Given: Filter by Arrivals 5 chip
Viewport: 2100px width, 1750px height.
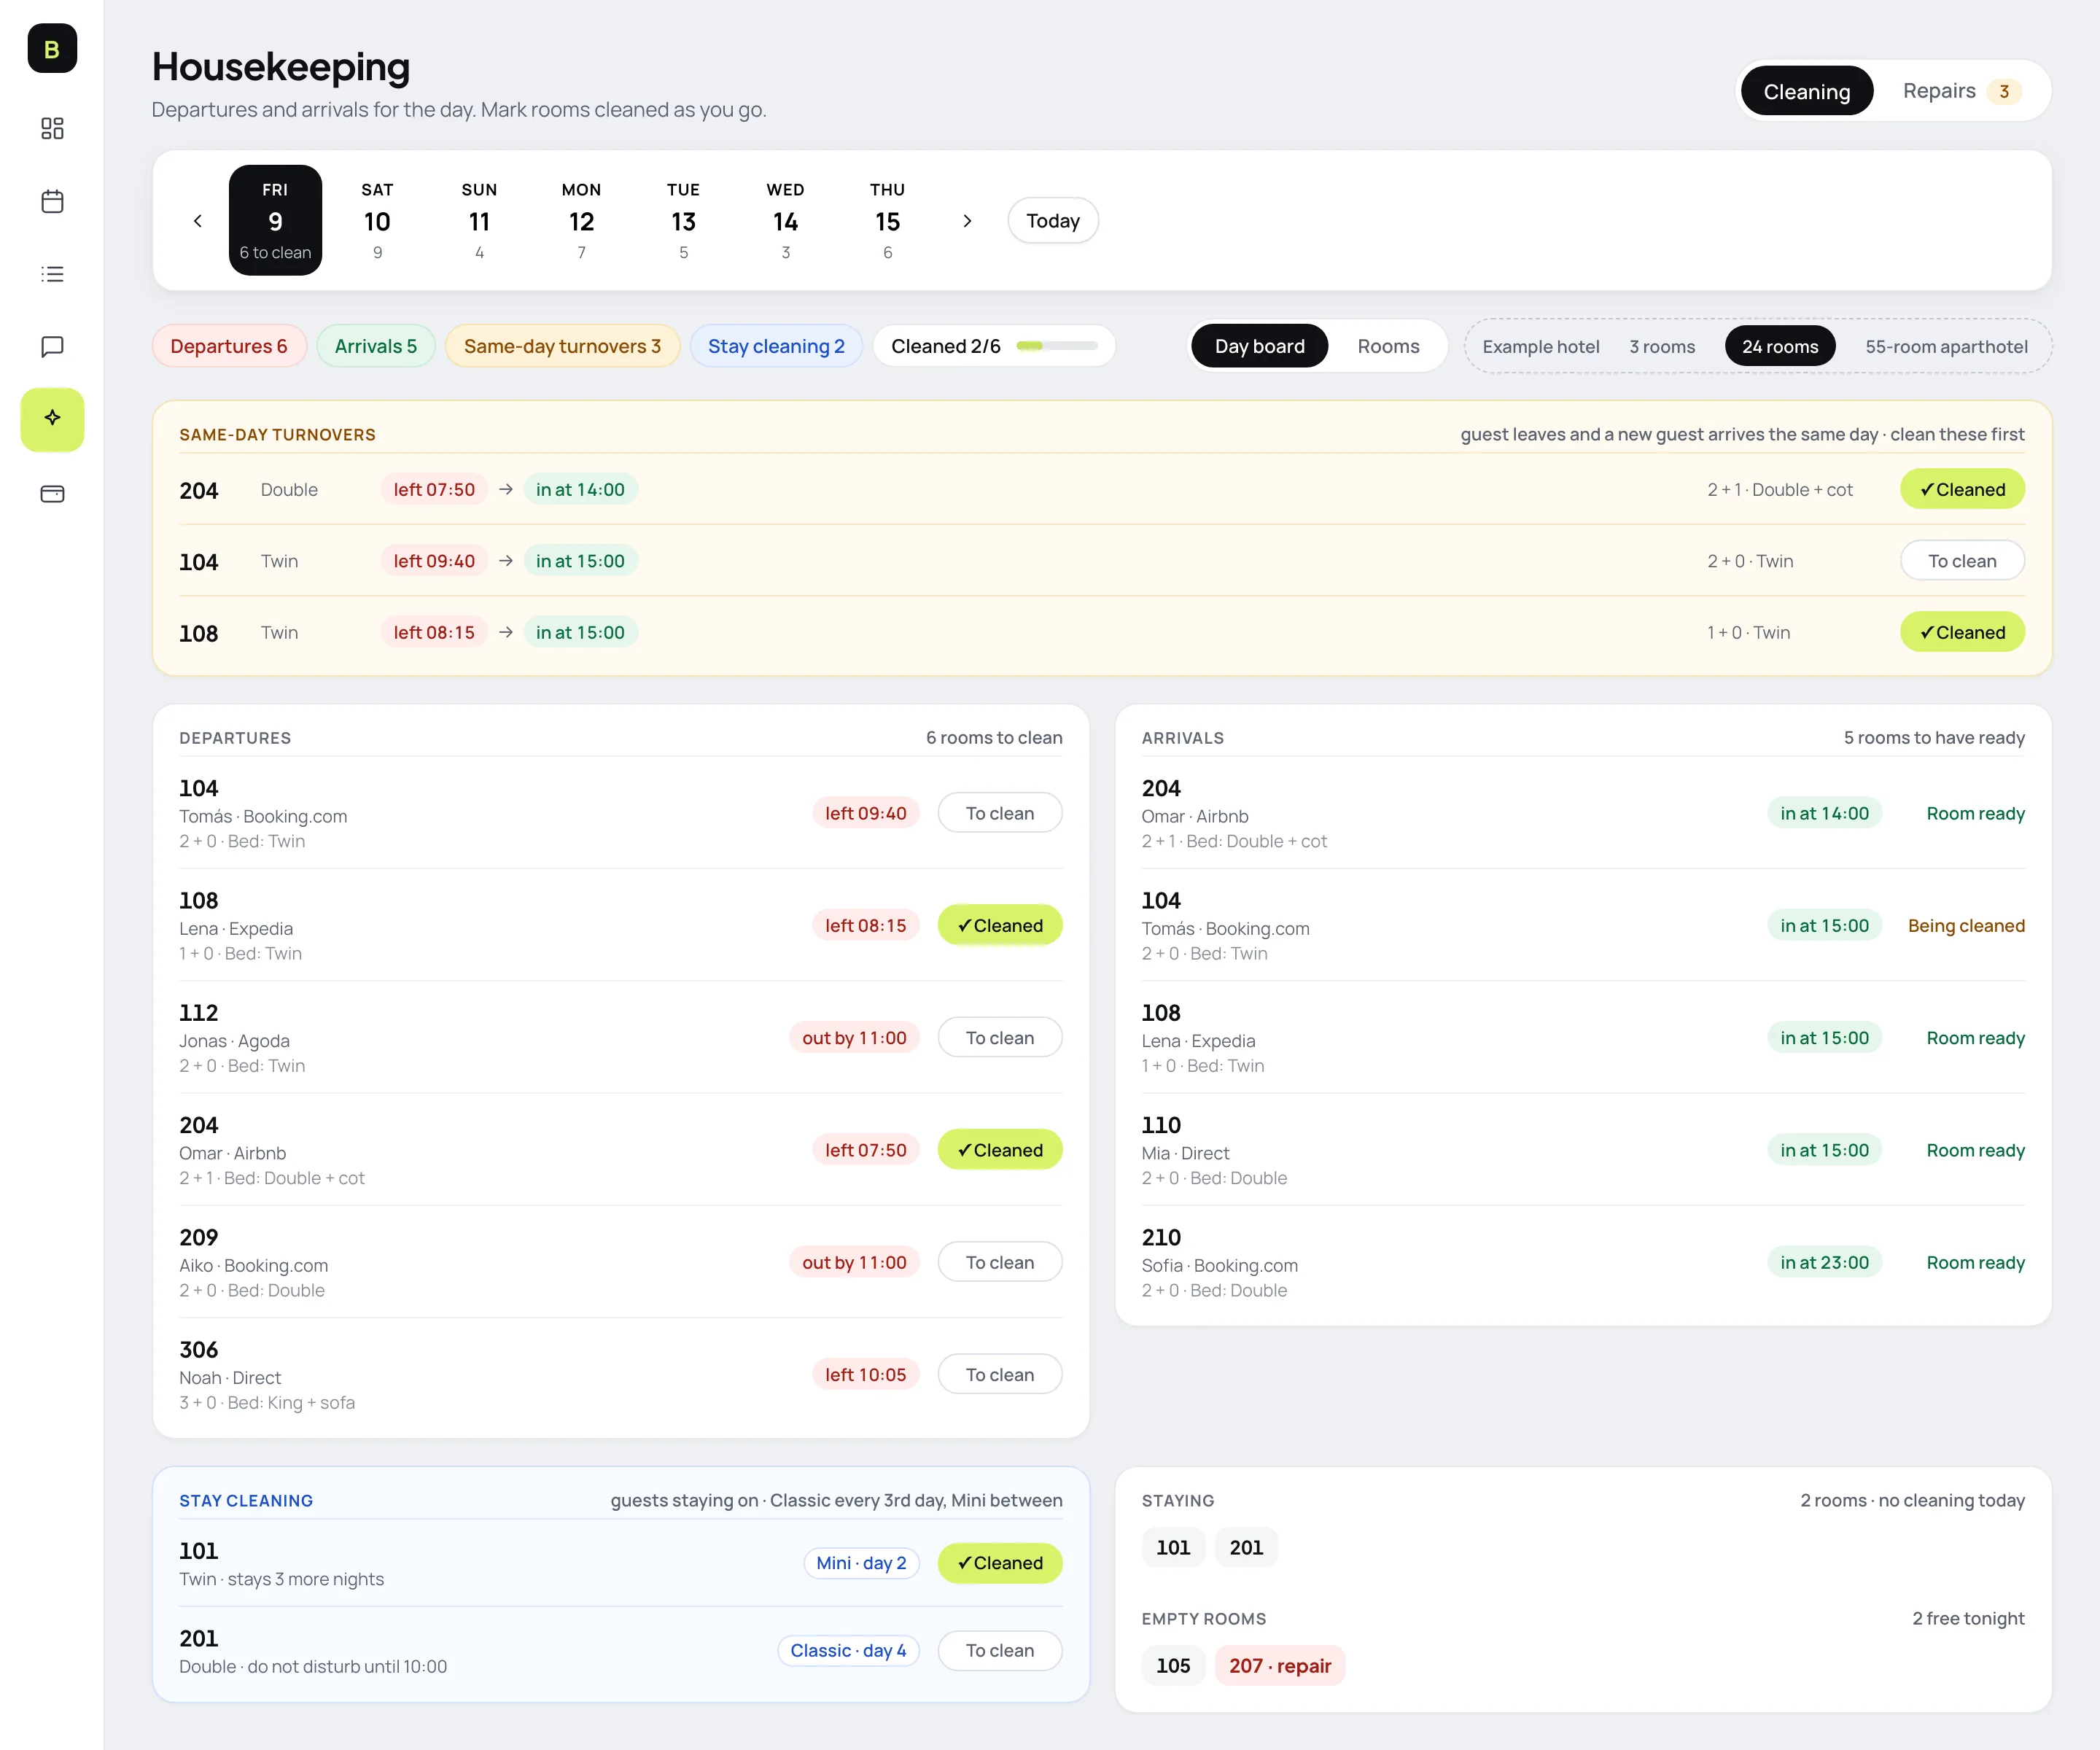Looking at the screenshot, I should click(376, 346).
